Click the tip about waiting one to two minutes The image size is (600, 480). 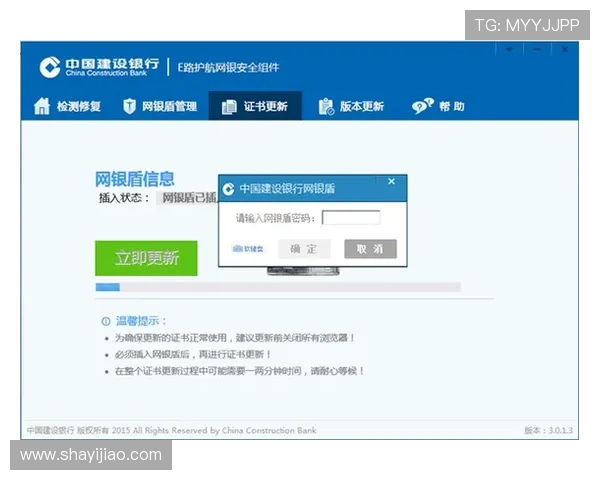tap(239, 371)
